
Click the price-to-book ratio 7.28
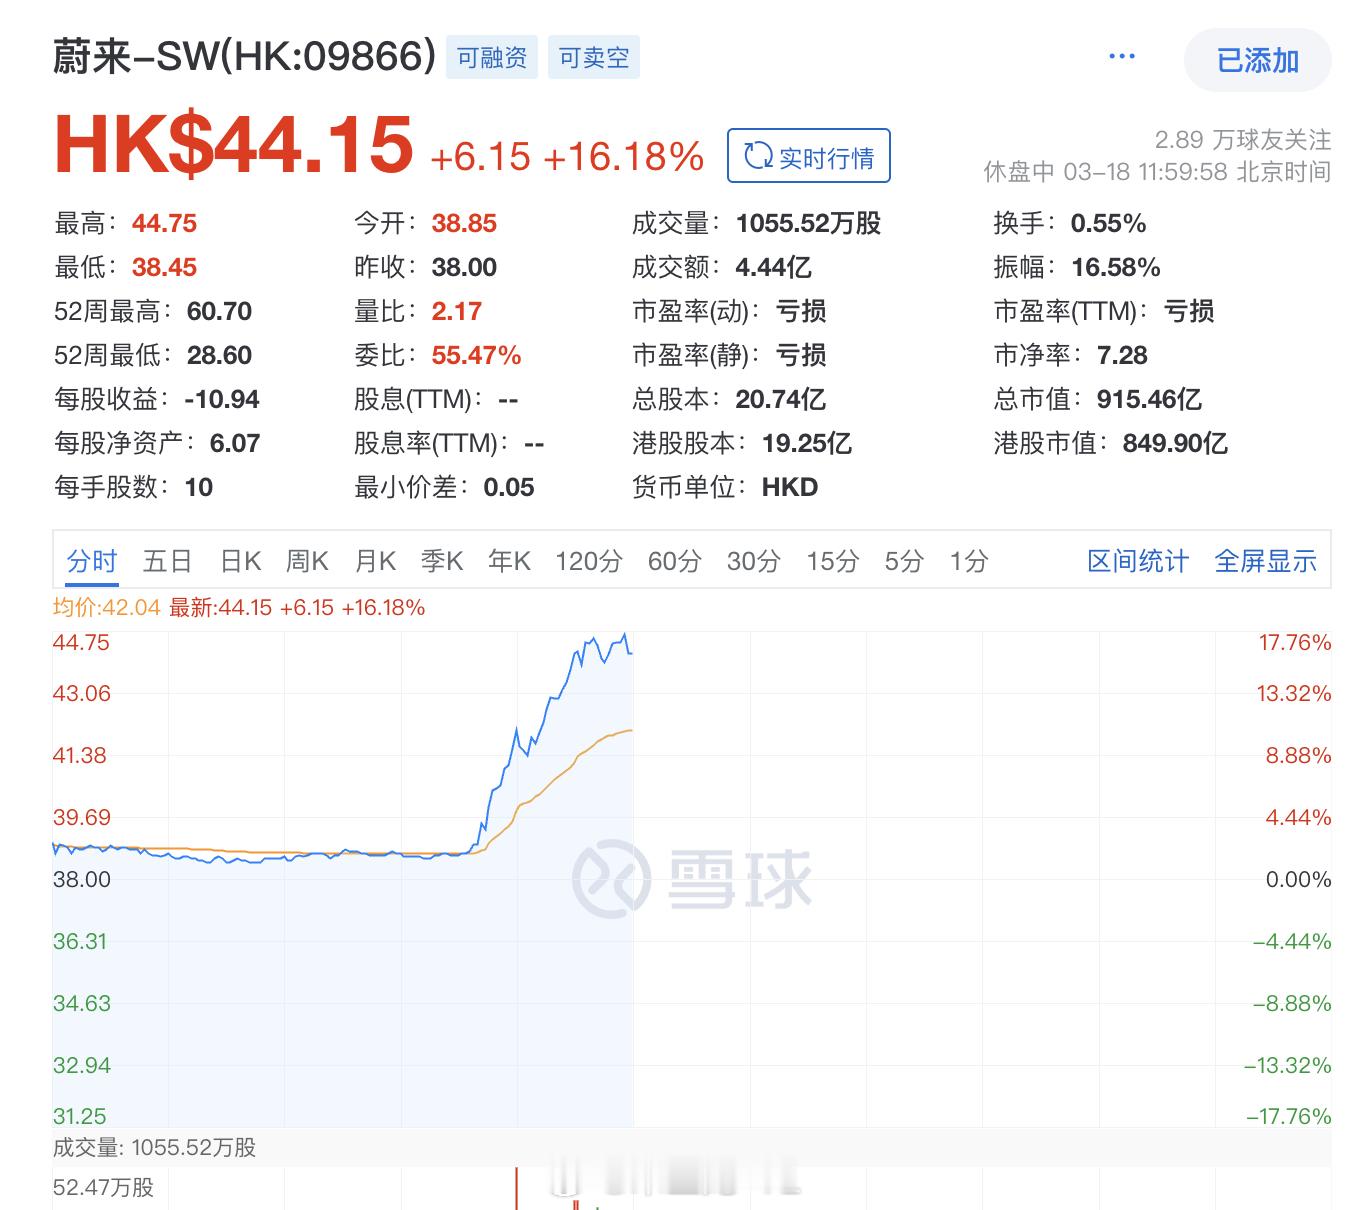[1122, 355]
